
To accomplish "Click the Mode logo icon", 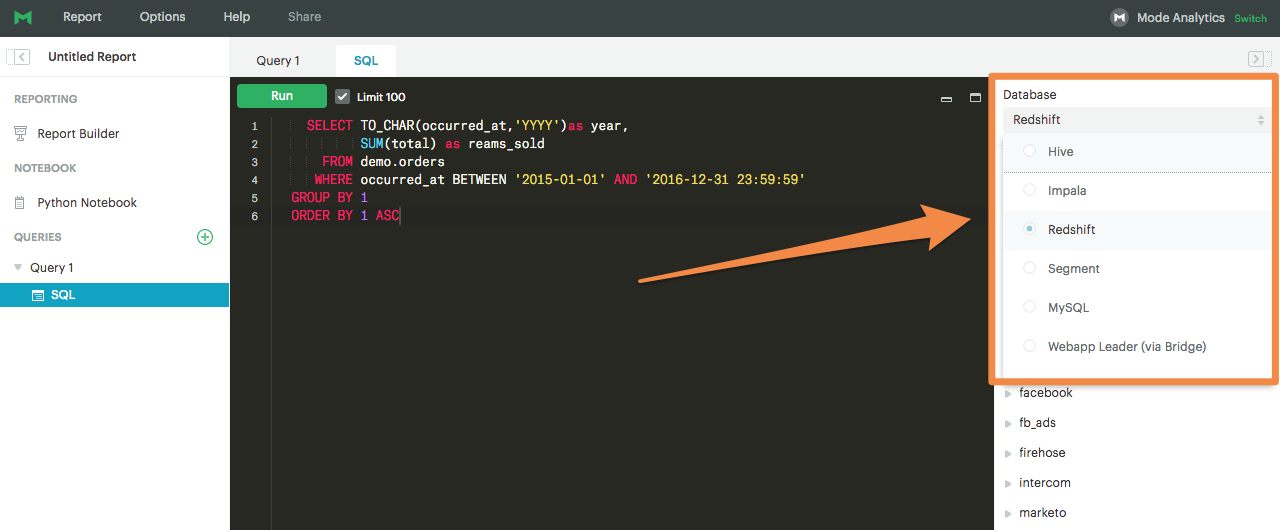I will click(22, 17).
